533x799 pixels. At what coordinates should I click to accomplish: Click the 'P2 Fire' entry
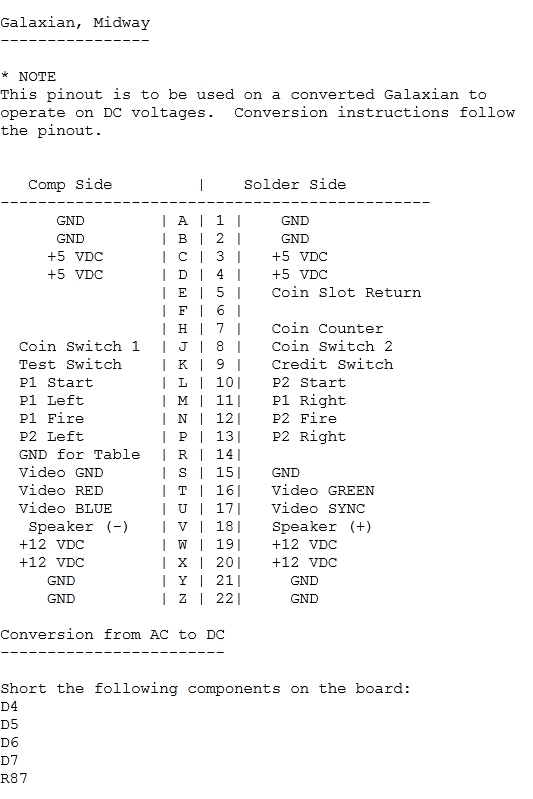point(304,418)
